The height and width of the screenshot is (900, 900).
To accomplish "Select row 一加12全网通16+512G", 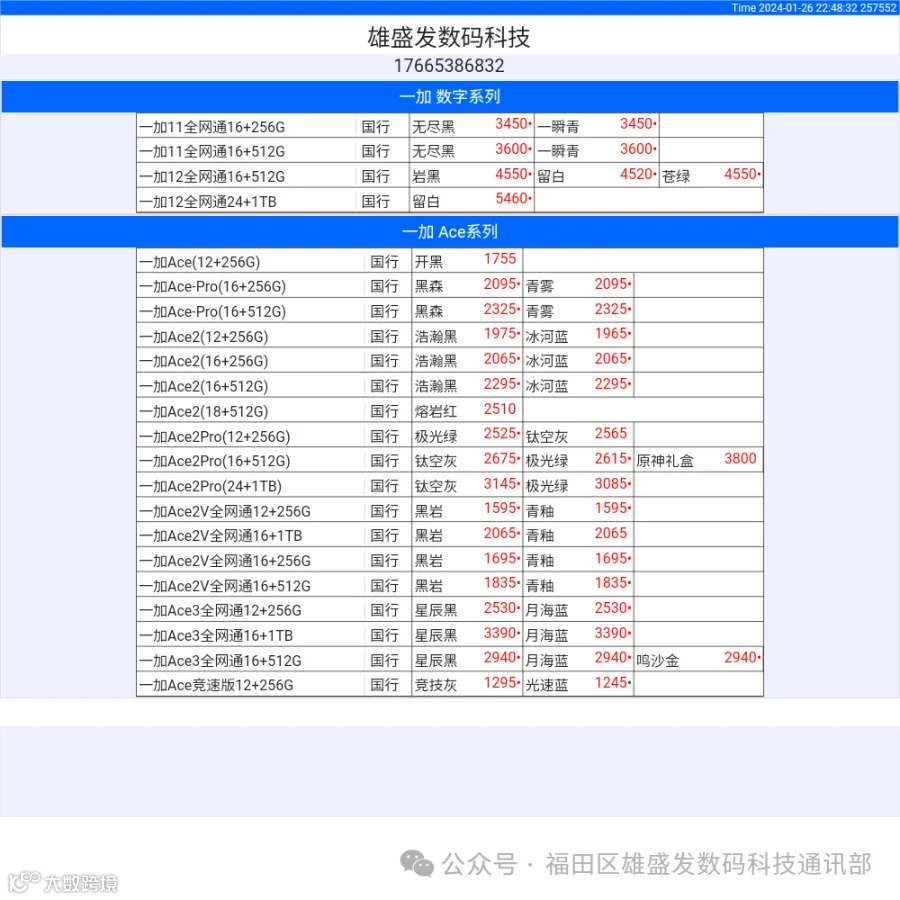I will pos(450,176).
